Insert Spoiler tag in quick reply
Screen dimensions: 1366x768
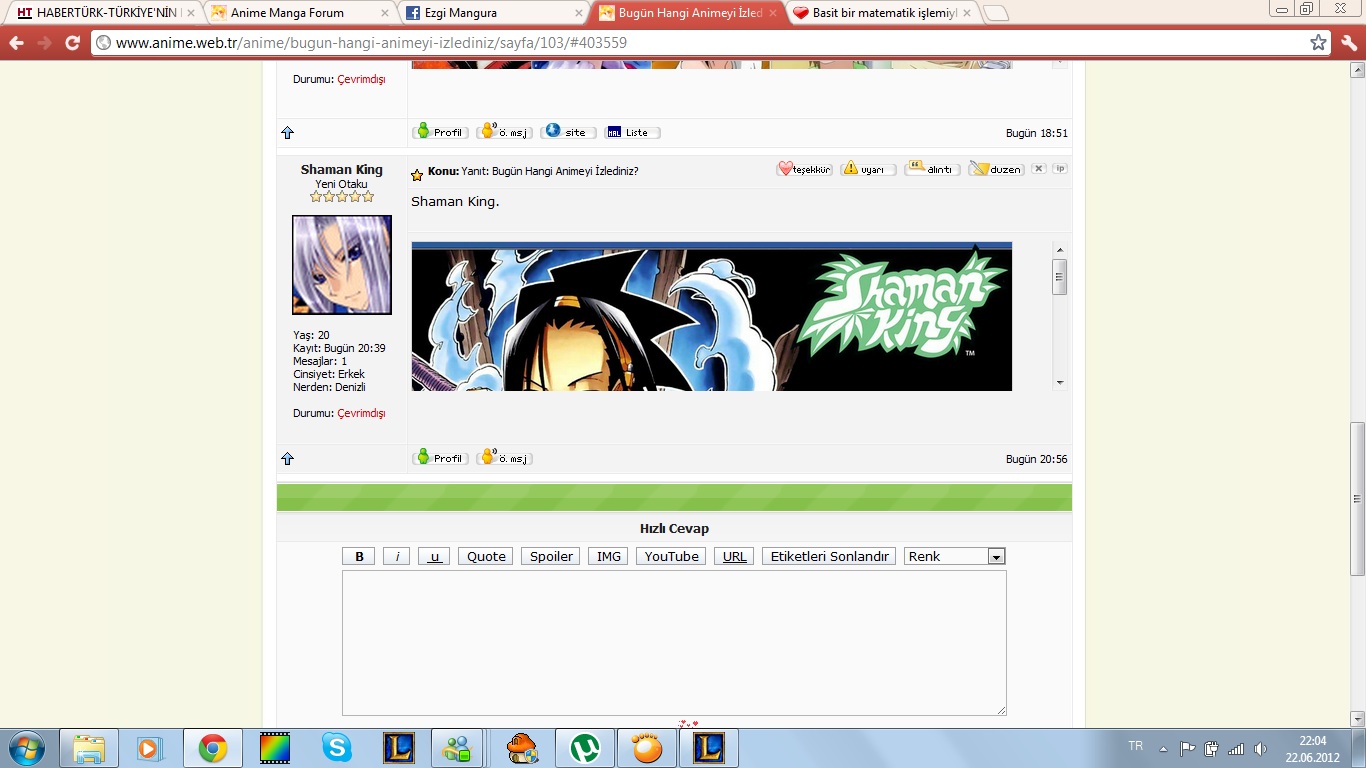tap(551, 556)
